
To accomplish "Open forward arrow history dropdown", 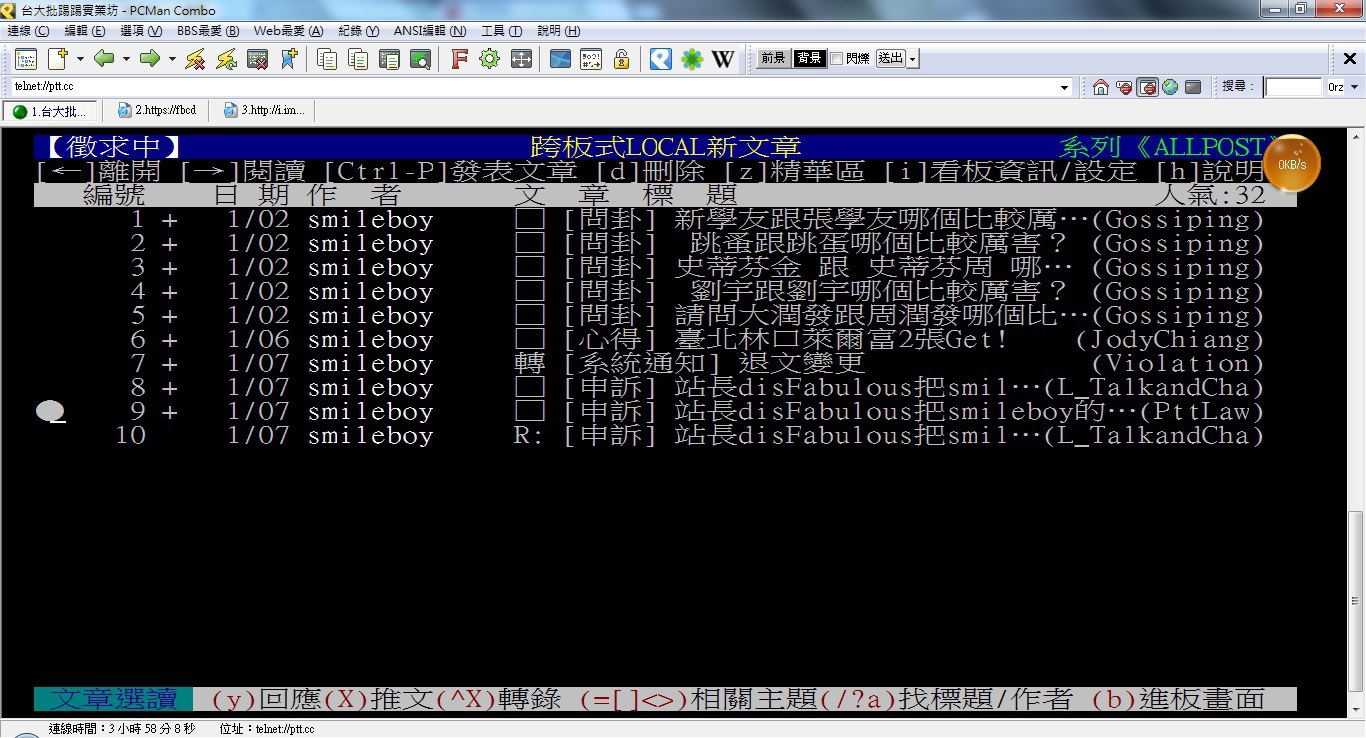I will pos(172,59).
